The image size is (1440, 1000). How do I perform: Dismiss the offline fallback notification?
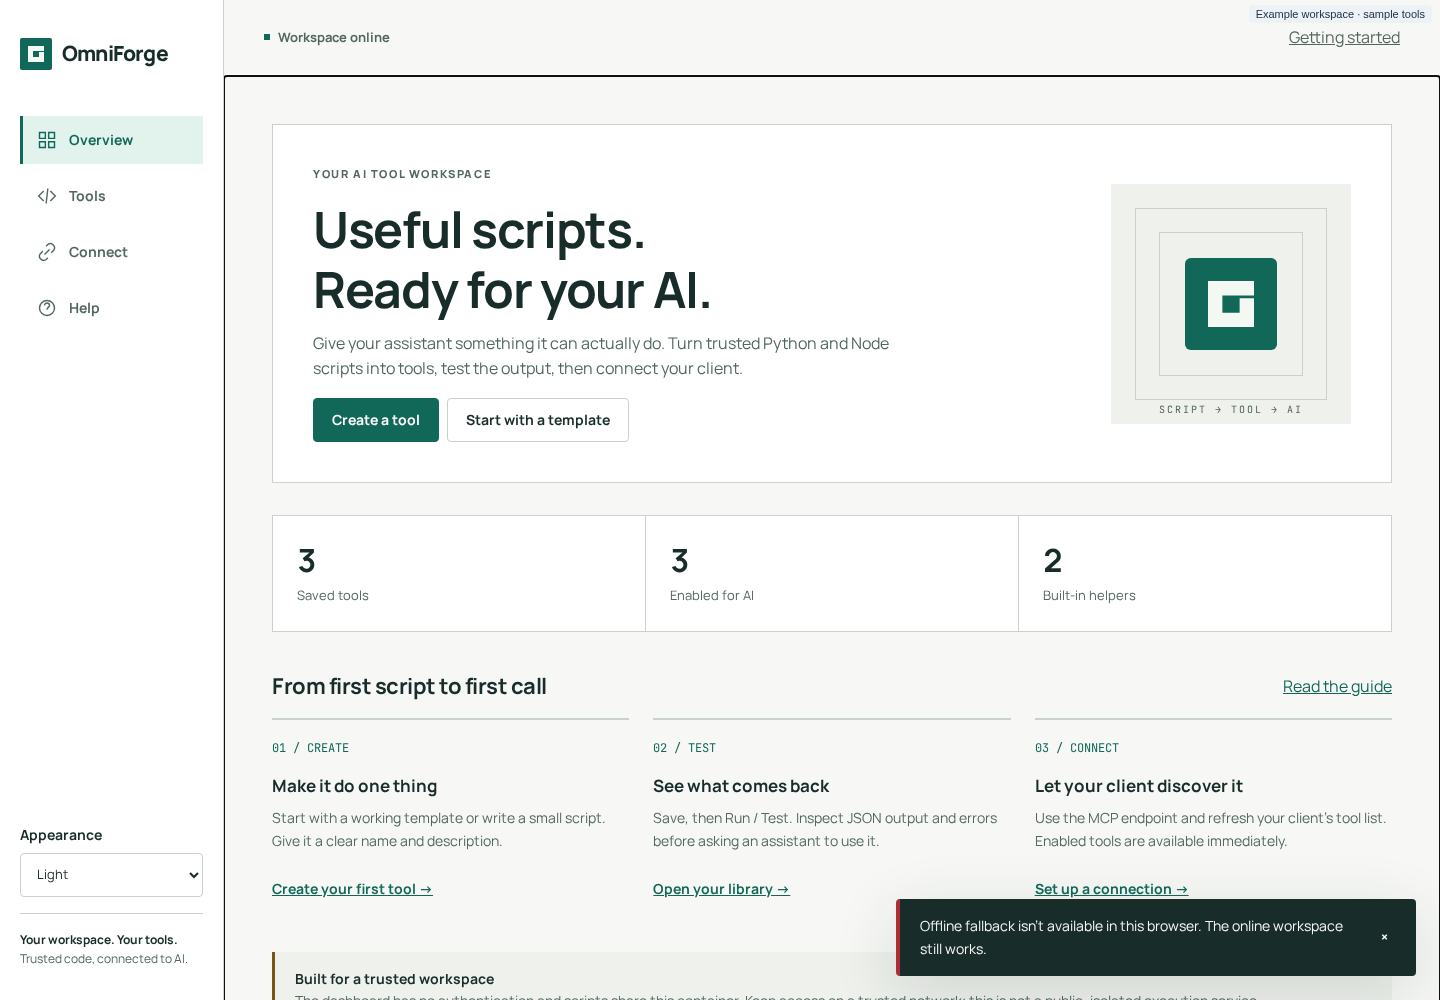point(1384,937)
